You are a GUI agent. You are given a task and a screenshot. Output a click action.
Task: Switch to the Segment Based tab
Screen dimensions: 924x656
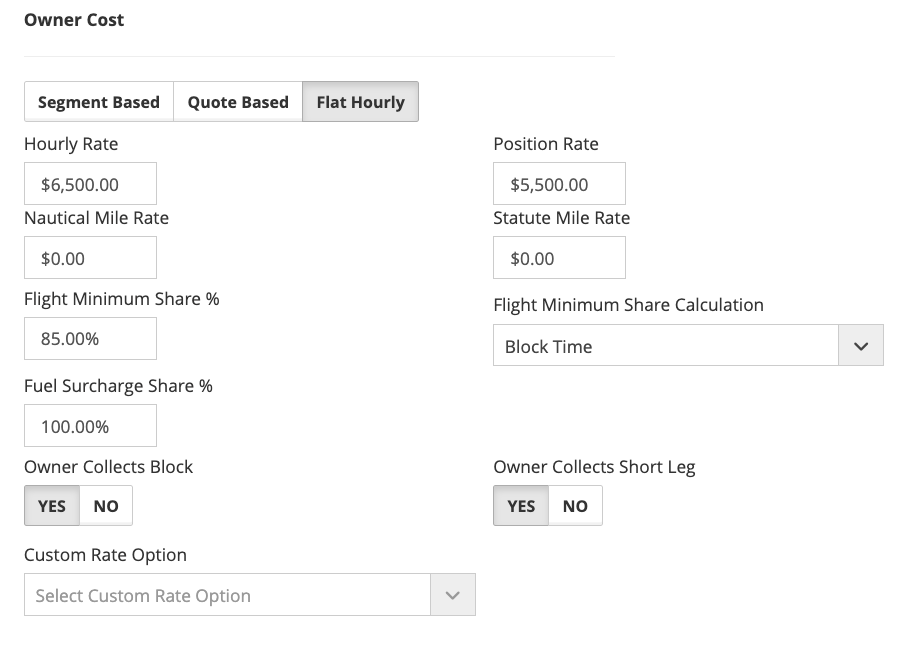tap(98, 102)
